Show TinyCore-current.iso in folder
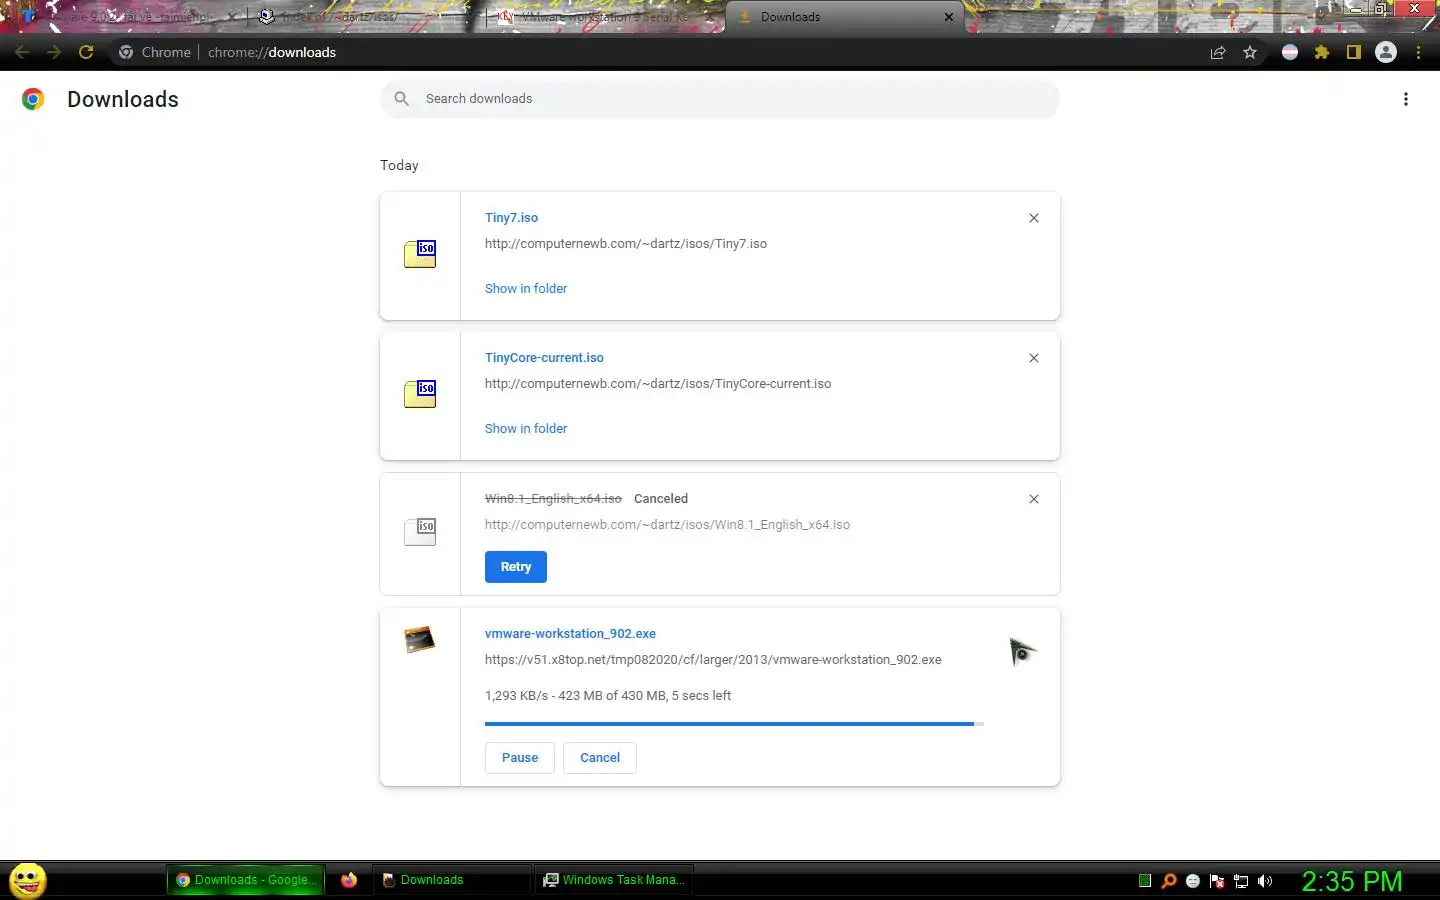This screenshot has height=900, width=1440. [526, 428]
